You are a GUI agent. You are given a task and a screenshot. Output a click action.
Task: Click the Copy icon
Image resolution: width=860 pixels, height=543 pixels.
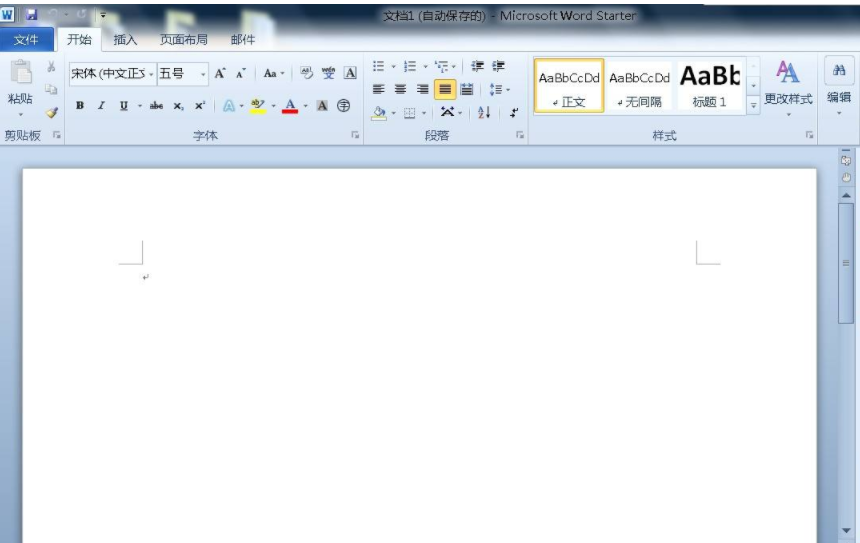click(51, 89)
